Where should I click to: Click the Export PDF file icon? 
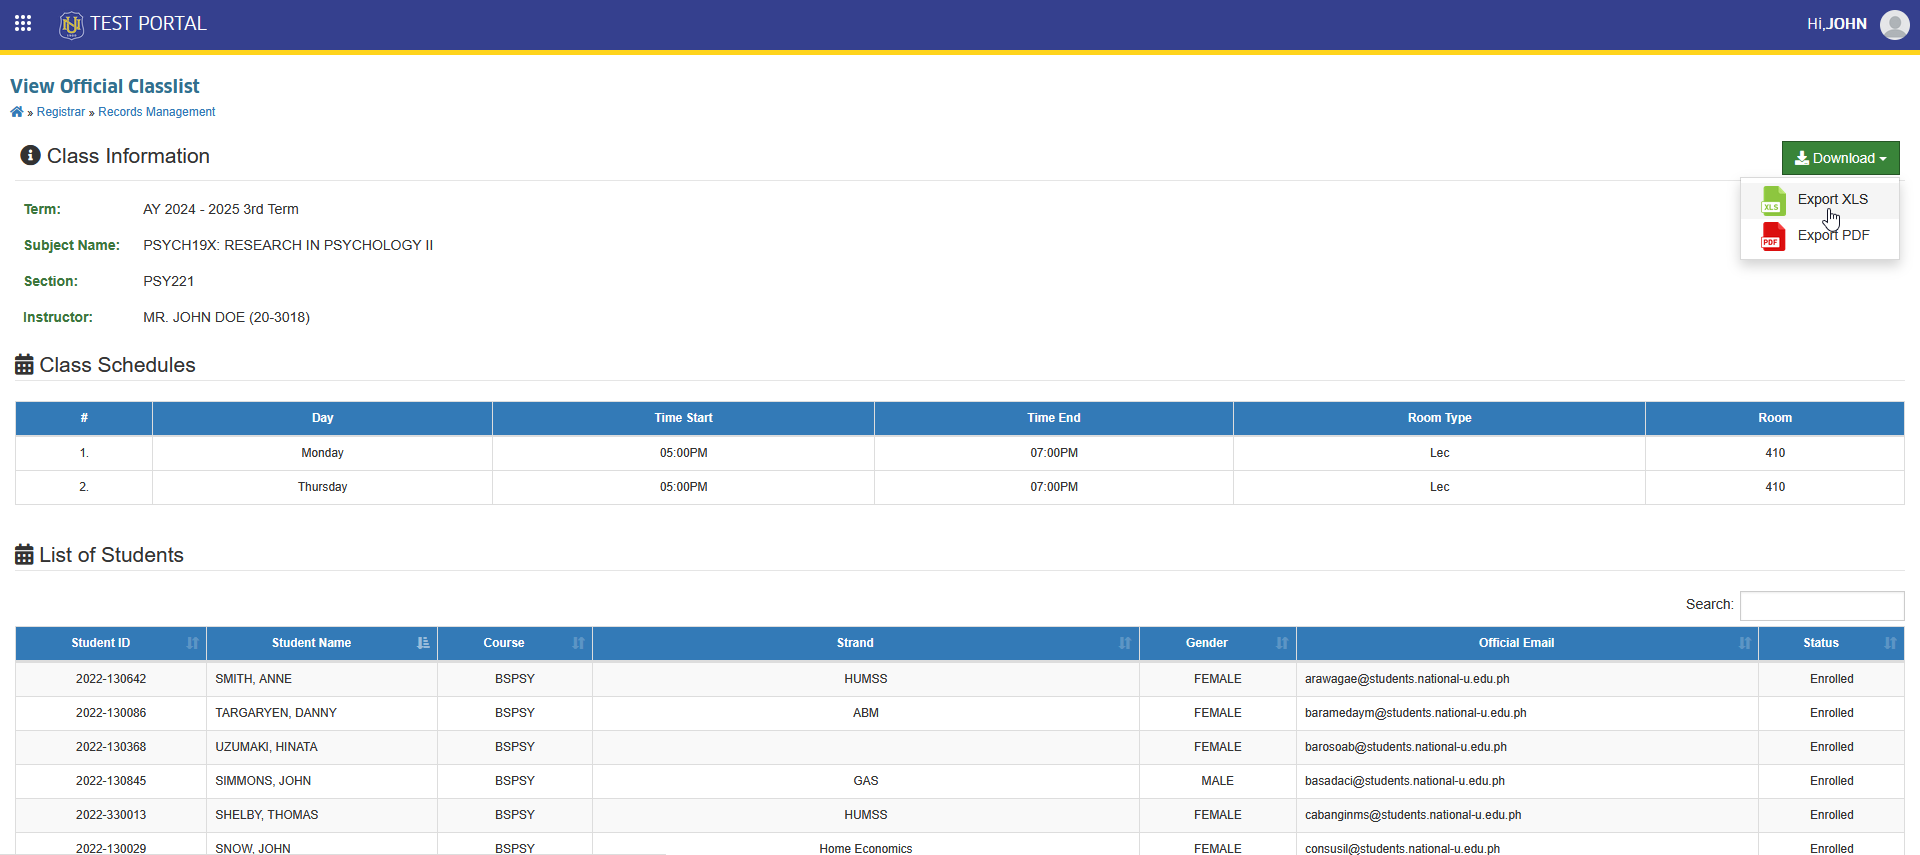click(x=1773, y=236)
